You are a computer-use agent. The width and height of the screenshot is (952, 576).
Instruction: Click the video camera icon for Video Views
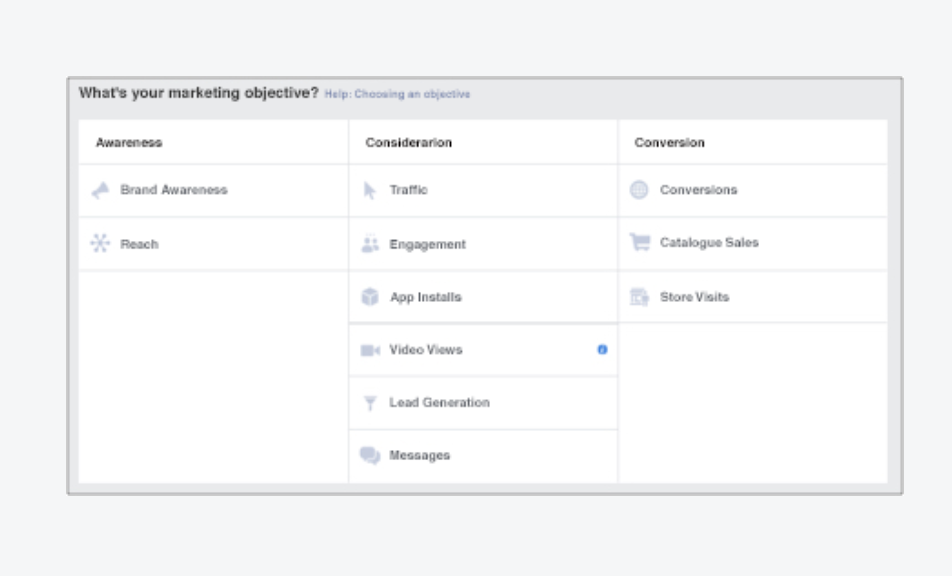click(370, 350)
